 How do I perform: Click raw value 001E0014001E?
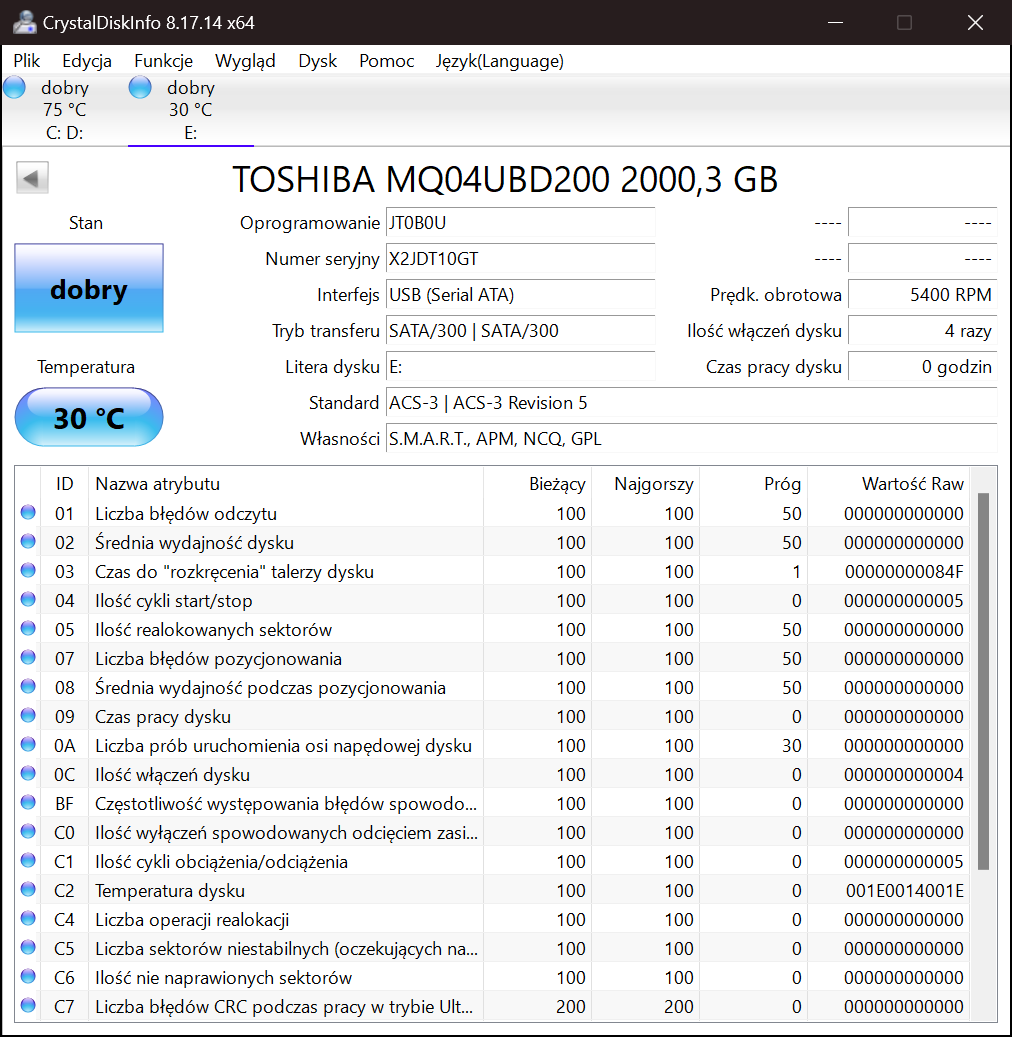point(904,891)
